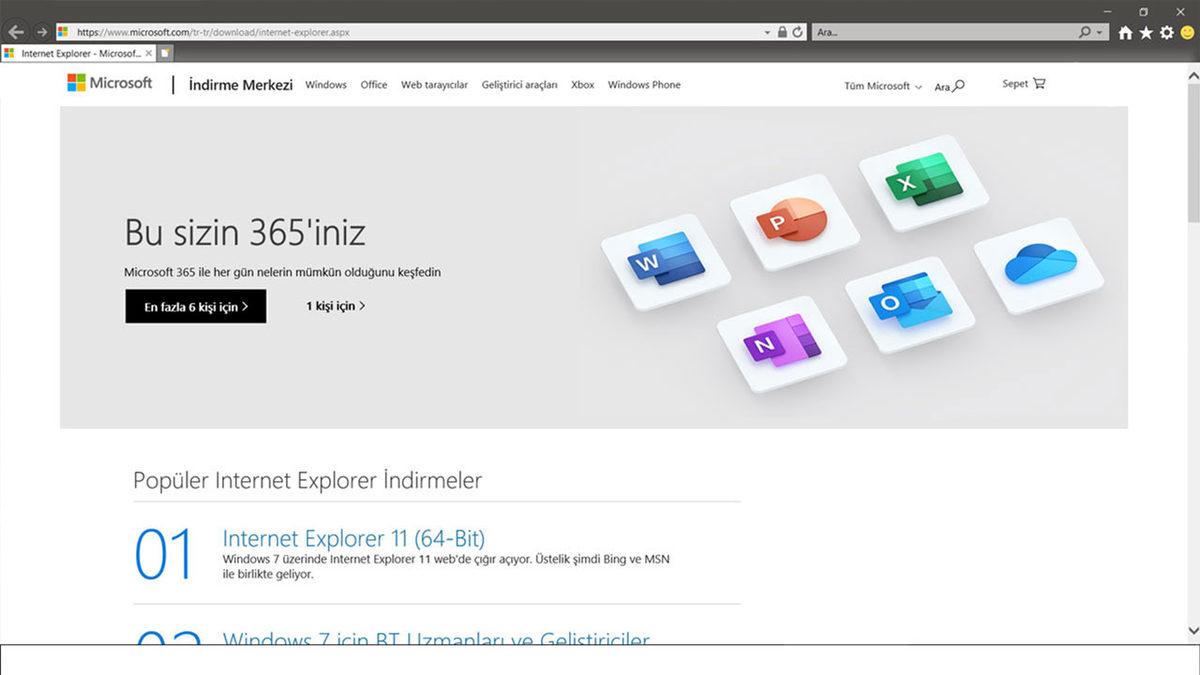Open the Tools gear menu
This screenshot has height=675, width=1200.
click(x=1168, y=31)
